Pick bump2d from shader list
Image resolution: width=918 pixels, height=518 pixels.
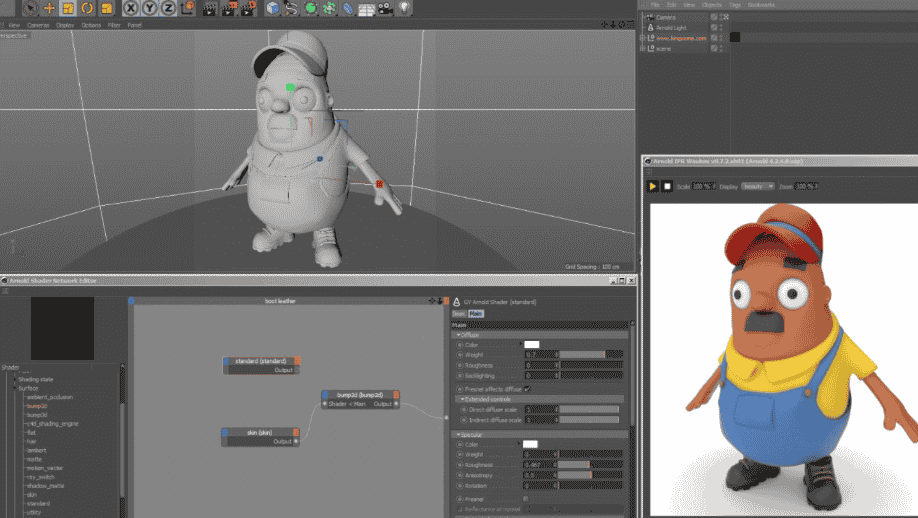point(37,406)
